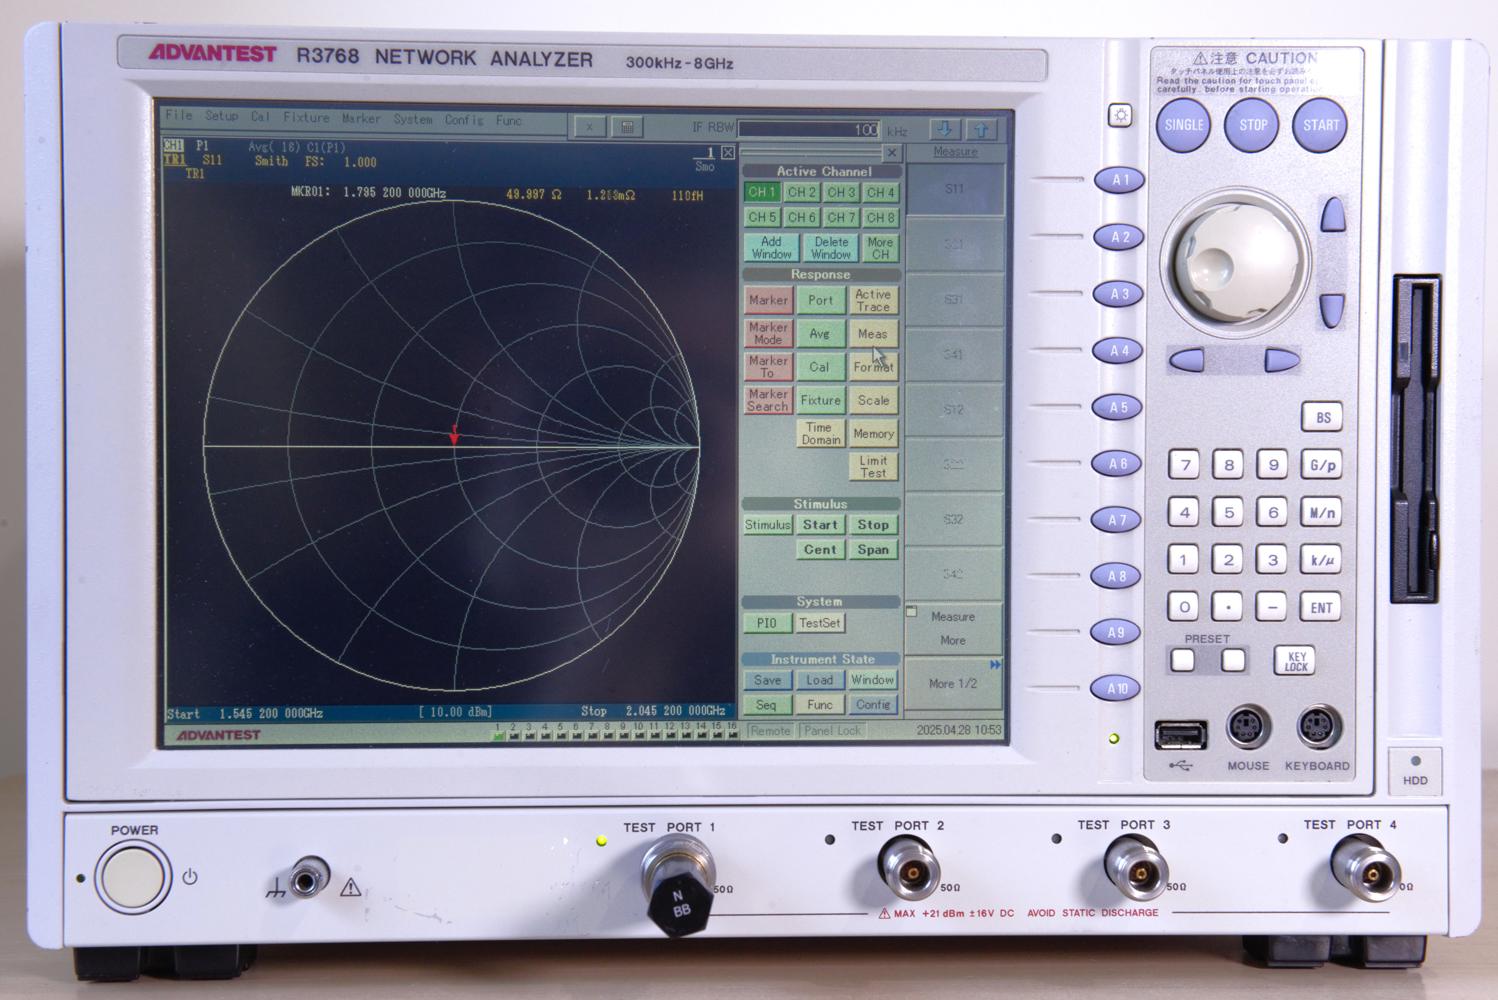Click the X icon button in the top toolbar
The image size is (1498, 1000).
[589, 127]
